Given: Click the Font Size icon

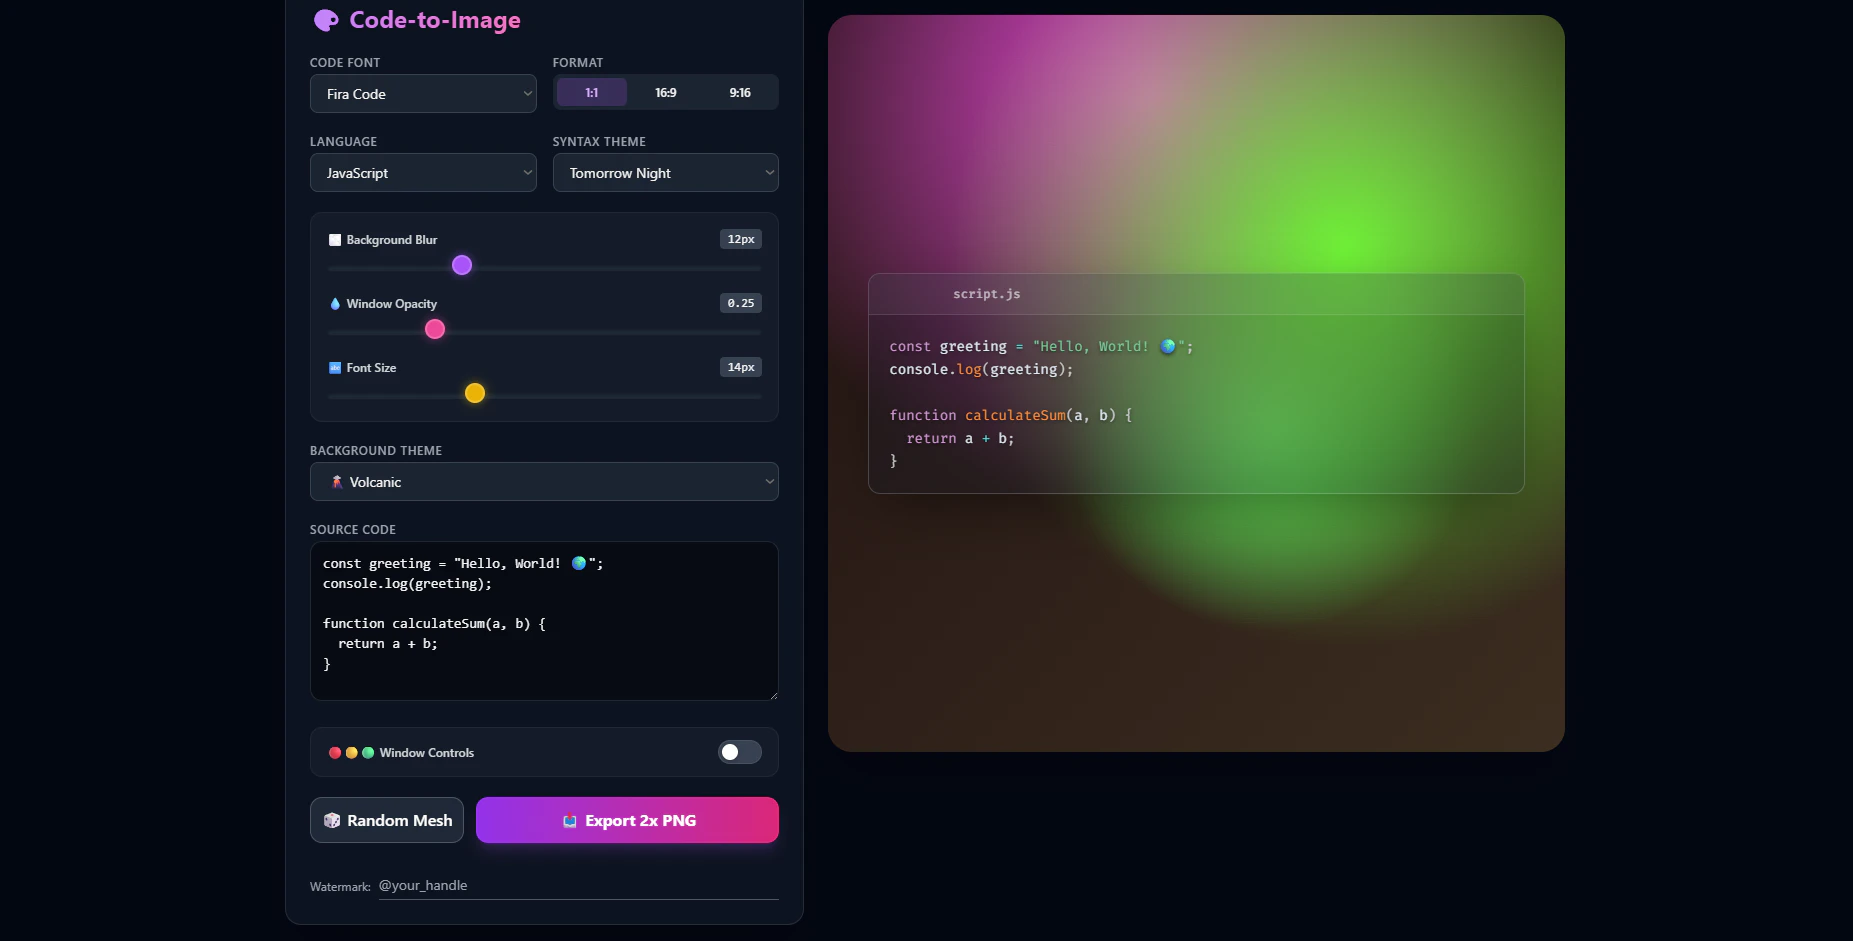Looking at the screenshot, I should pyautogui.click(x=334, y=367).
